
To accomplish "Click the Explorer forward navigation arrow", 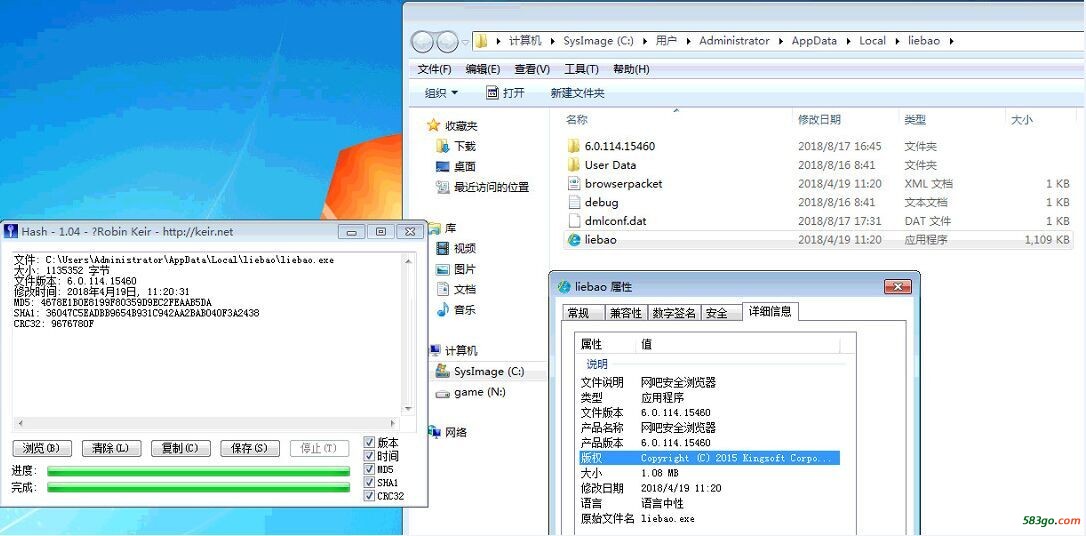I will (447, 42).
